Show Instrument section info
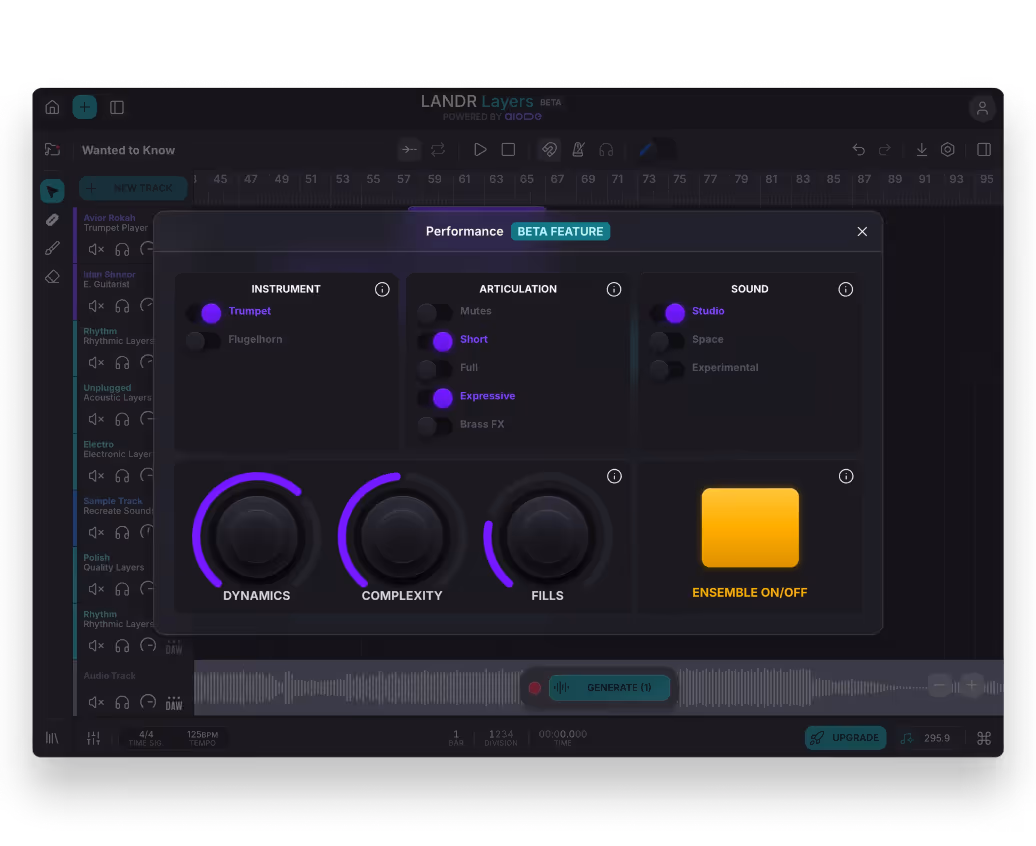The image size is (1036, 846). point(382,289)
